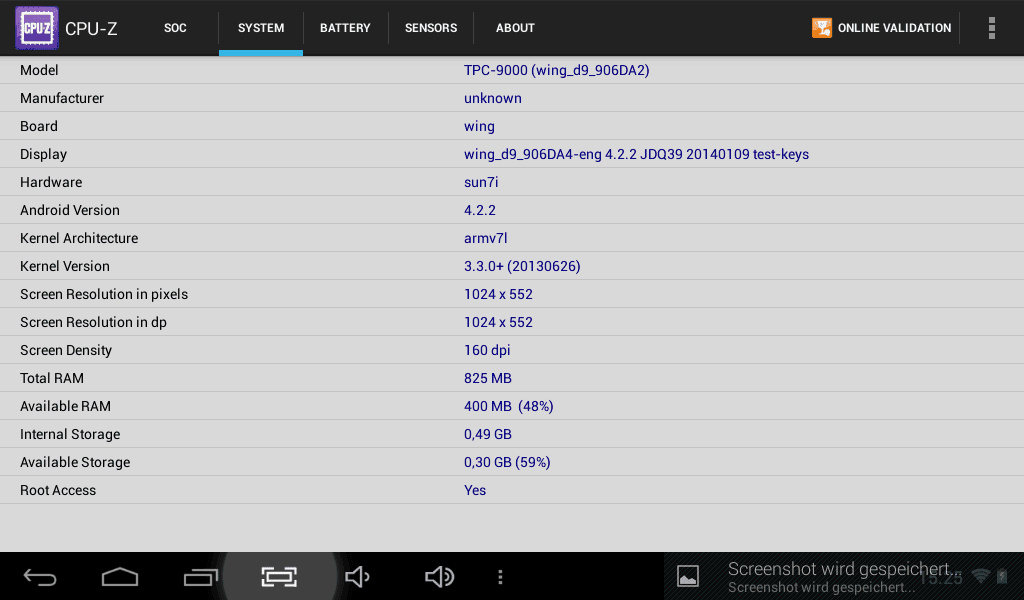The image size is (1024, 600).
Task: Tap the 'Hardware' row label
Action: coord(51,182)
